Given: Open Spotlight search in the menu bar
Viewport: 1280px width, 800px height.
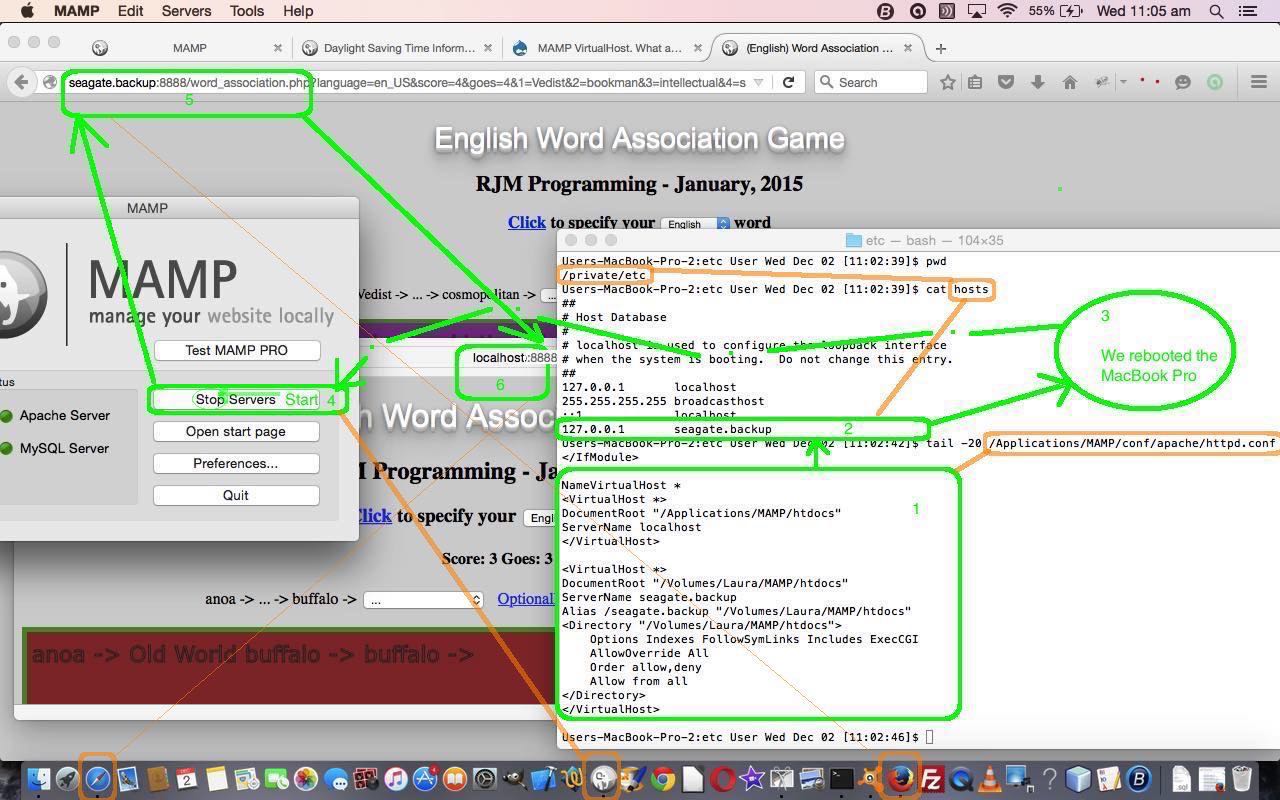Looking at the screenshot, I should point(1217,11).
